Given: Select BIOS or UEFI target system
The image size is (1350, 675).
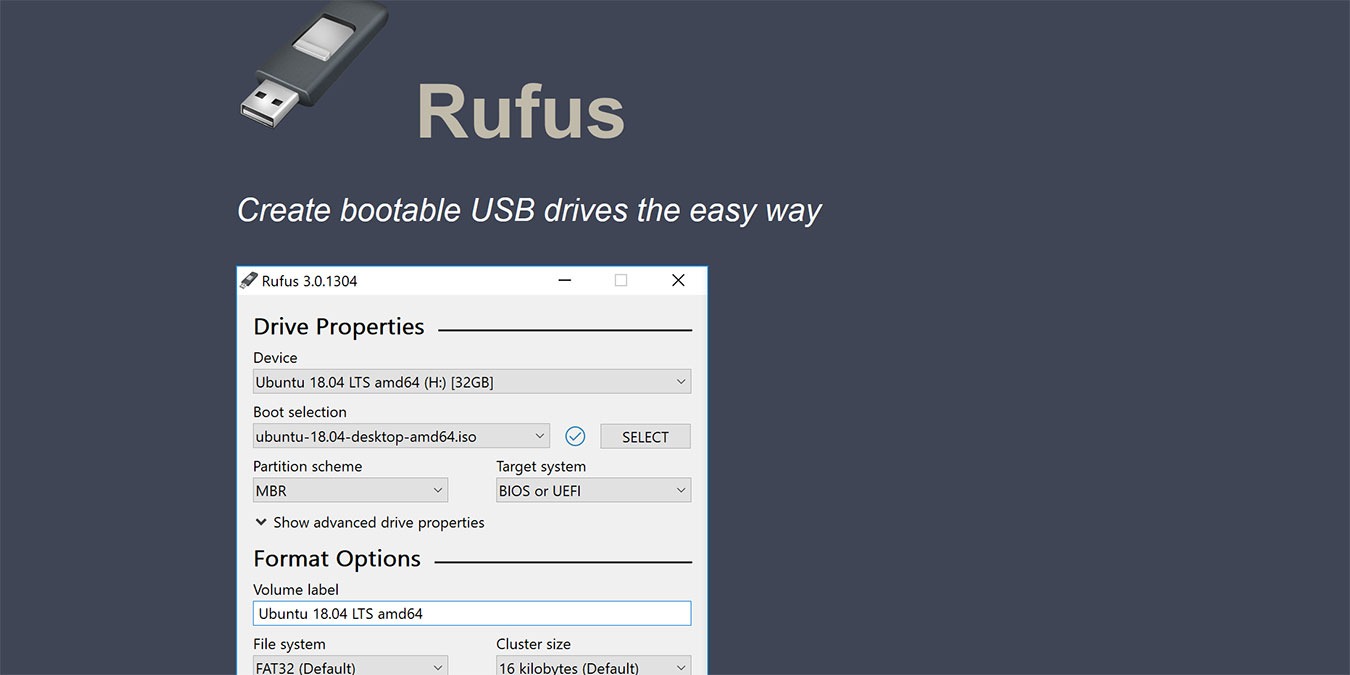Looking at the screenshot, I should pyautogui.click(x=580, y=490).
